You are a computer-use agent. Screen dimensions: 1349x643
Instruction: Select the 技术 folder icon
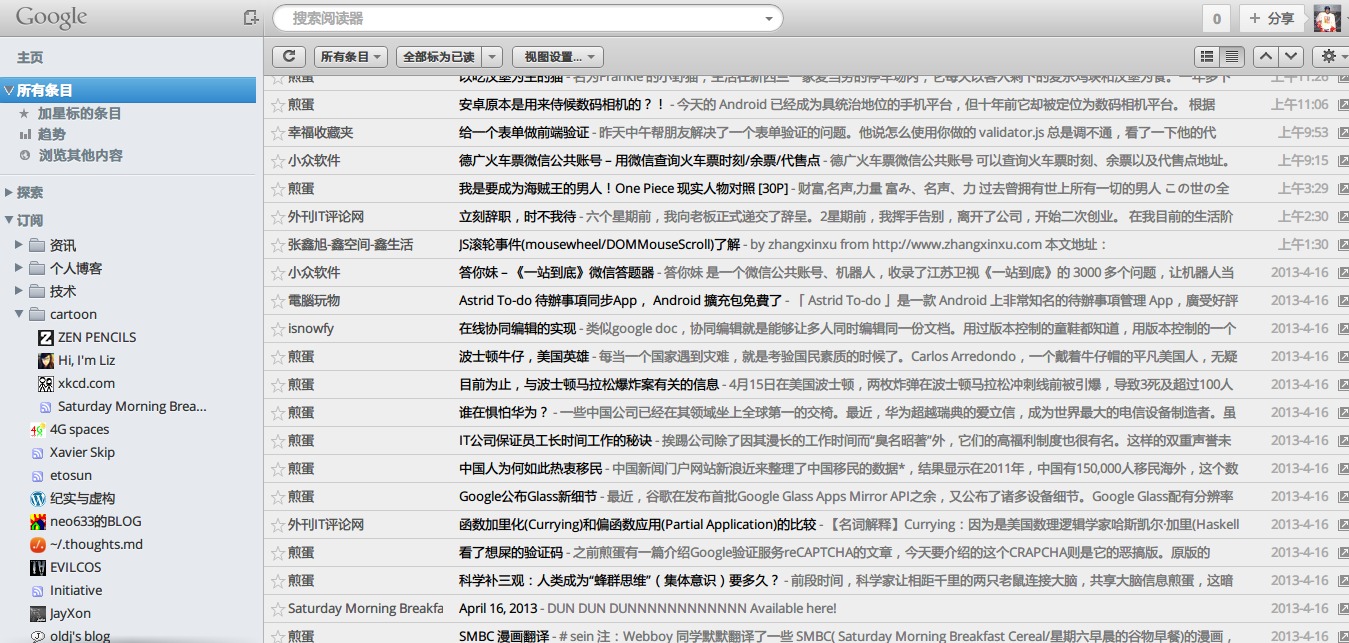pos(37,291)
